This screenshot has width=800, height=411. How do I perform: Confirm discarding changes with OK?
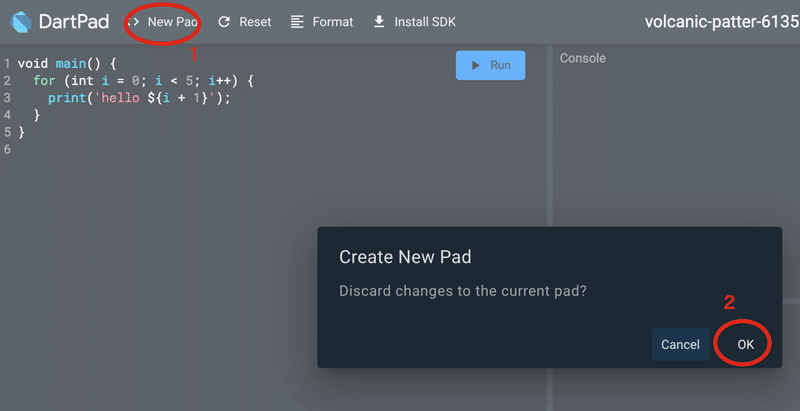pyautogui.click(x=745, y=344)
